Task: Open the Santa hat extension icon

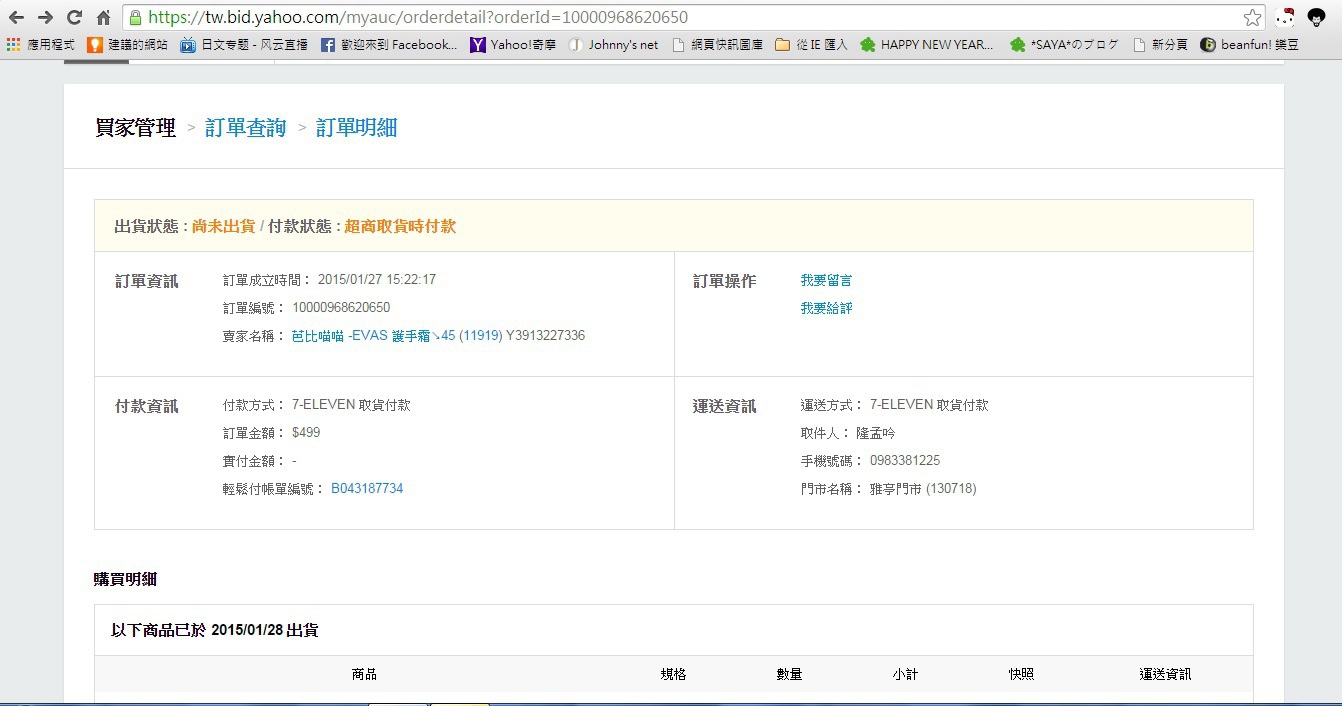Action: click(1286, 17)
